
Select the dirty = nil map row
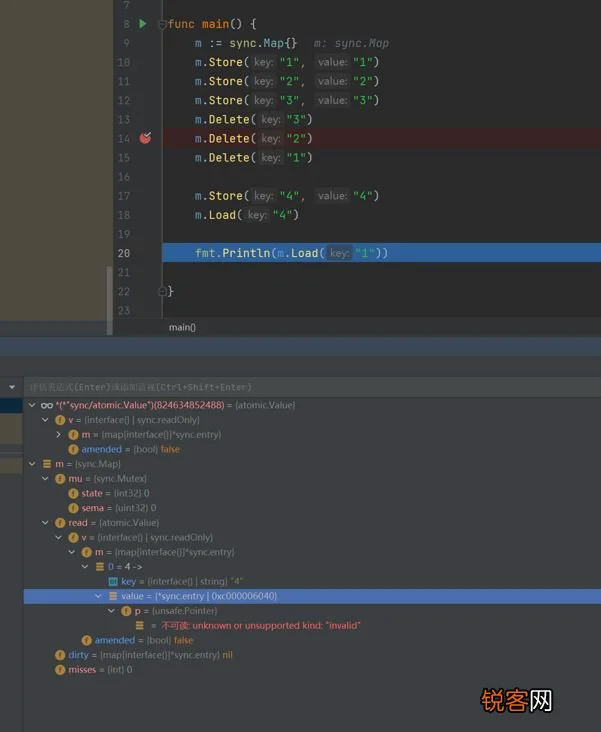point(144,655)
